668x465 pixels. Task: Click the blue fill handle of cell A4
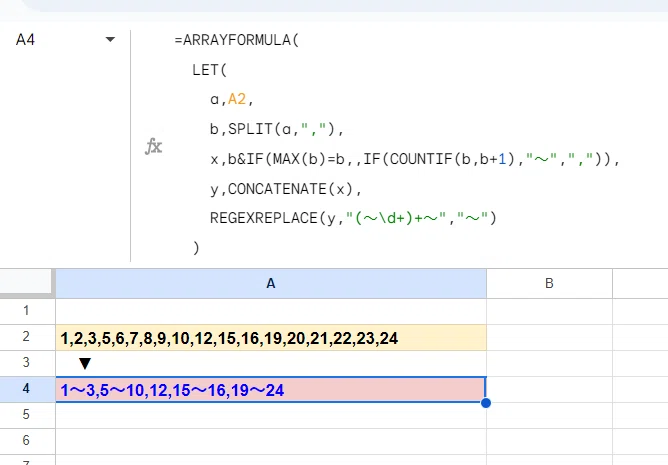coord(486,403)
